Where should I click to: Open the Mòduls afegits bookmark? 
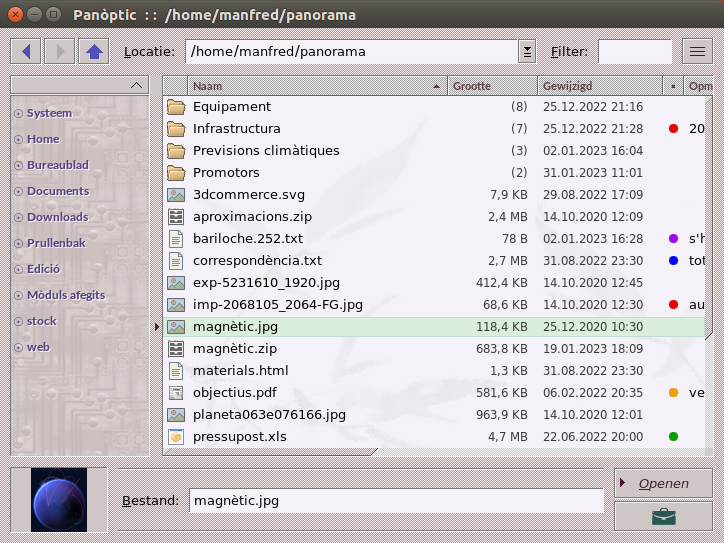click(66, 295)
